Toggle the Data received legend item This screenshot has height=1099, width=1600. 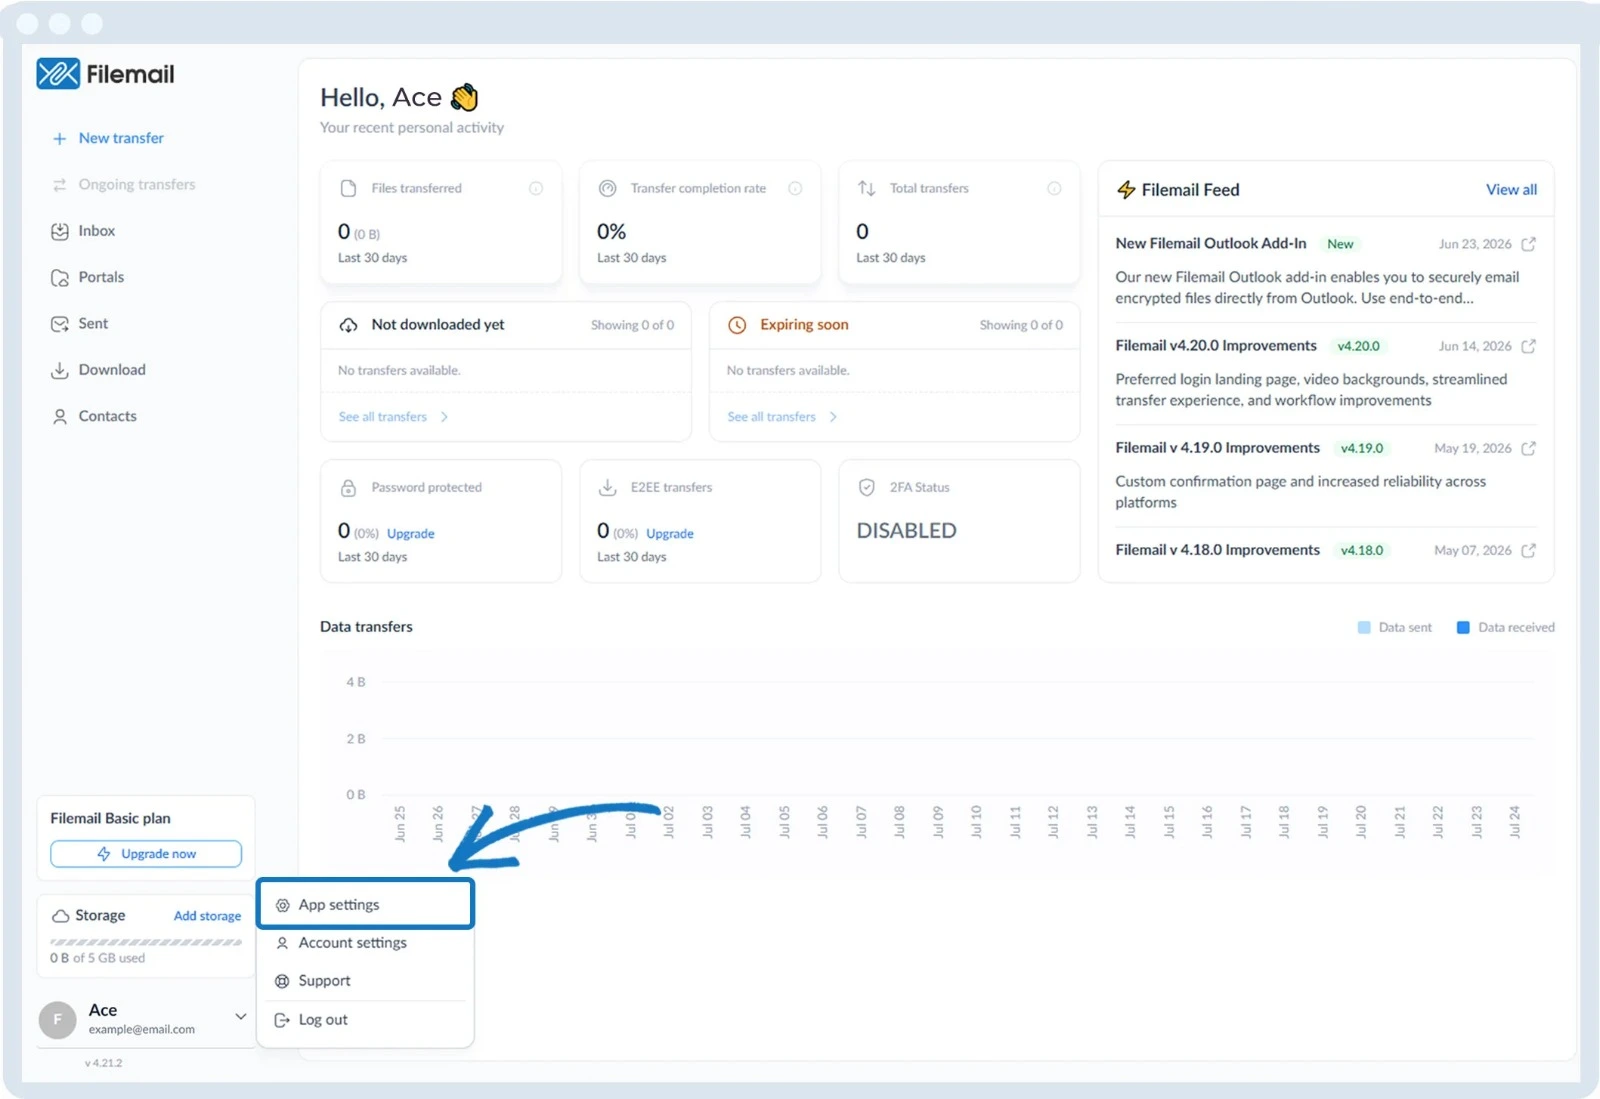click(x=1505, y=627)
